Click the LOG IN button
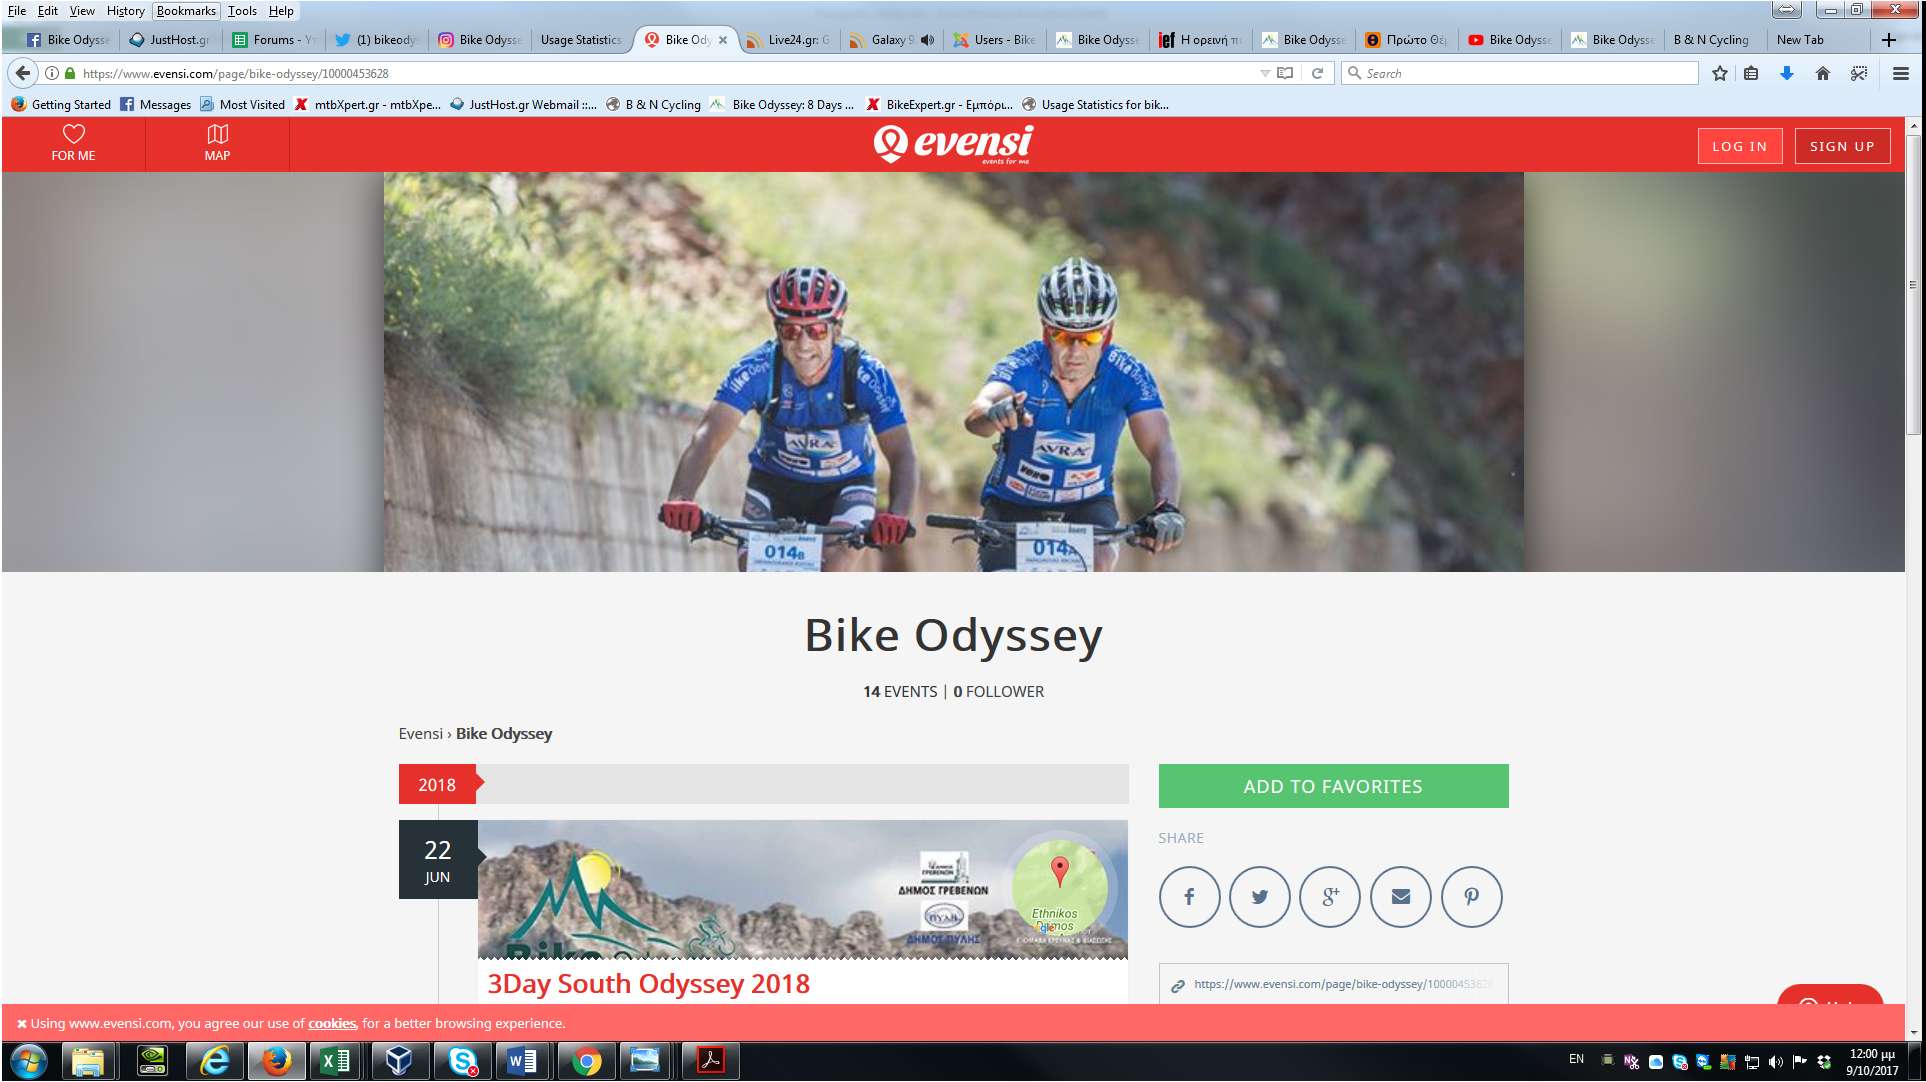 point(1739,146)
